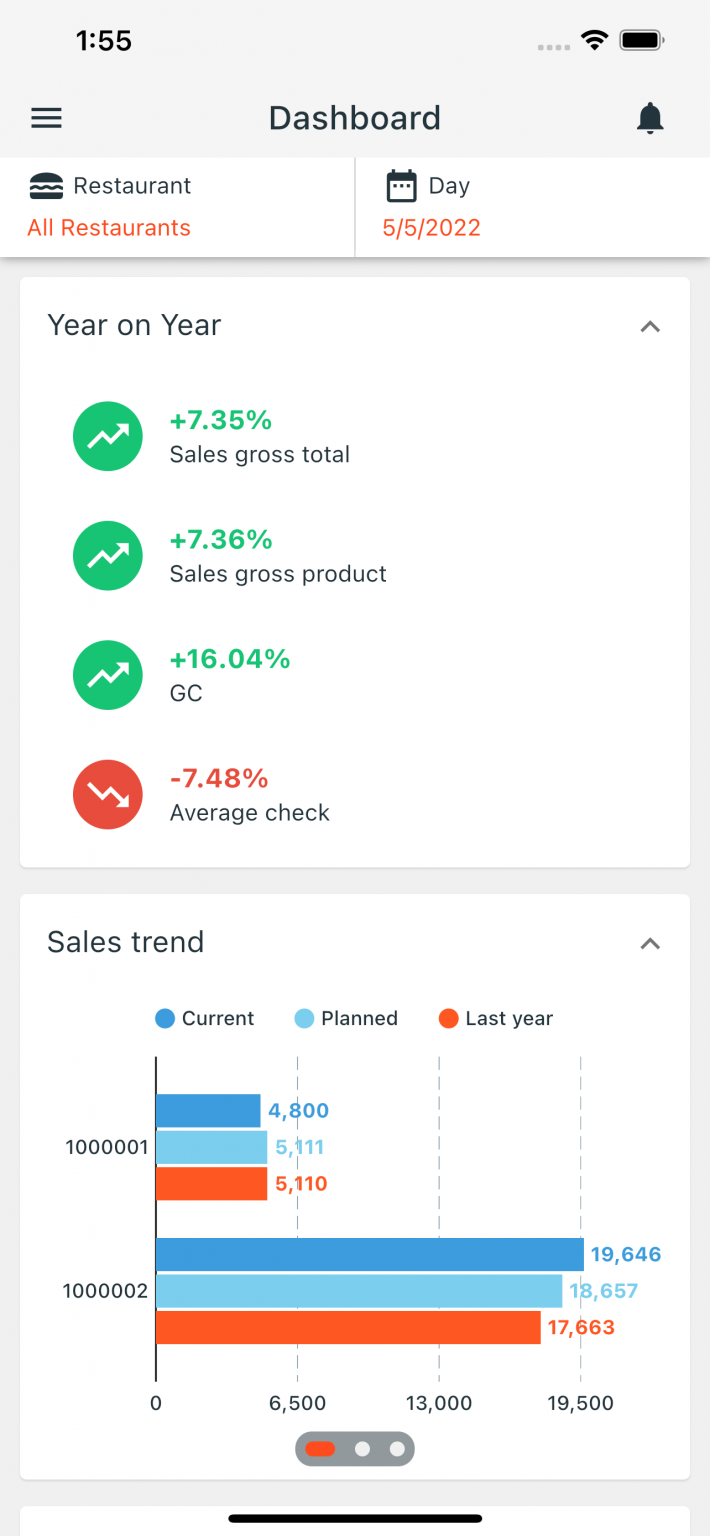Select the first orange page indicator
710x1536 pixels.
click(324, 1448)
